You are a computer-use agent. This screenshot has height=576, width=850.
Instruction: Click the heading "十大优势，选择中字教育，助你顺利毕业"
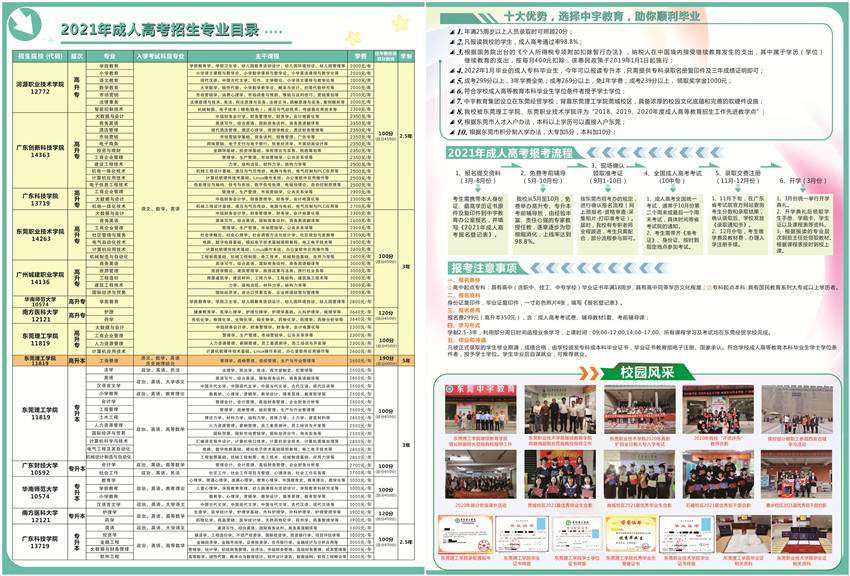click(601, 17)
